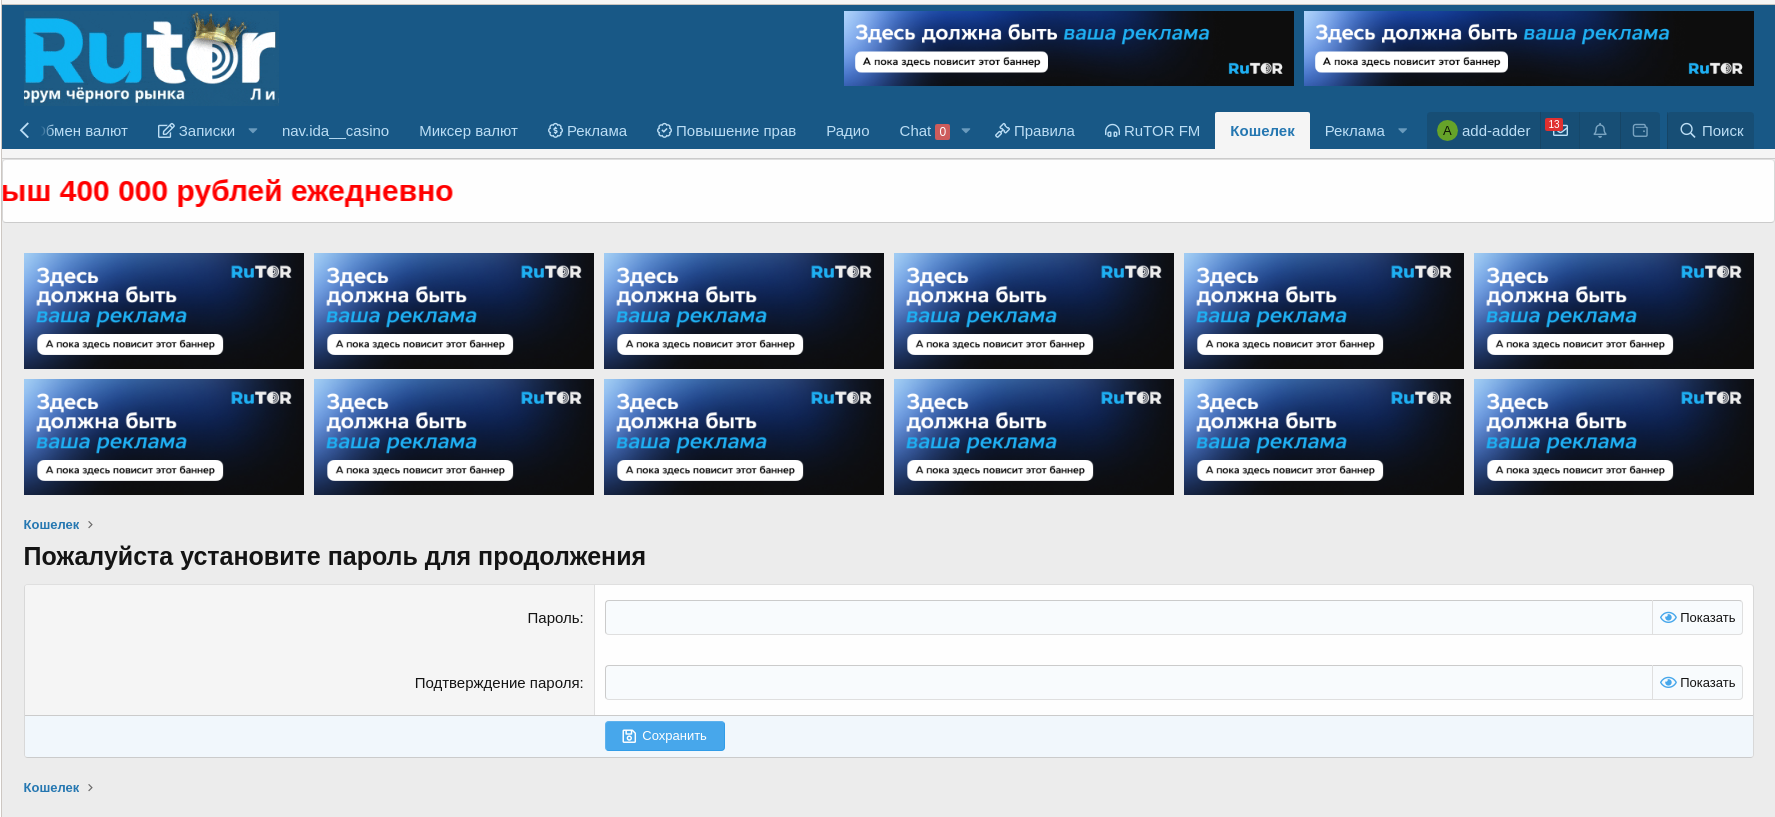Expand the Chat dropdown arrow
Viewport: 1775px width, 817px height.
point(966,131)
